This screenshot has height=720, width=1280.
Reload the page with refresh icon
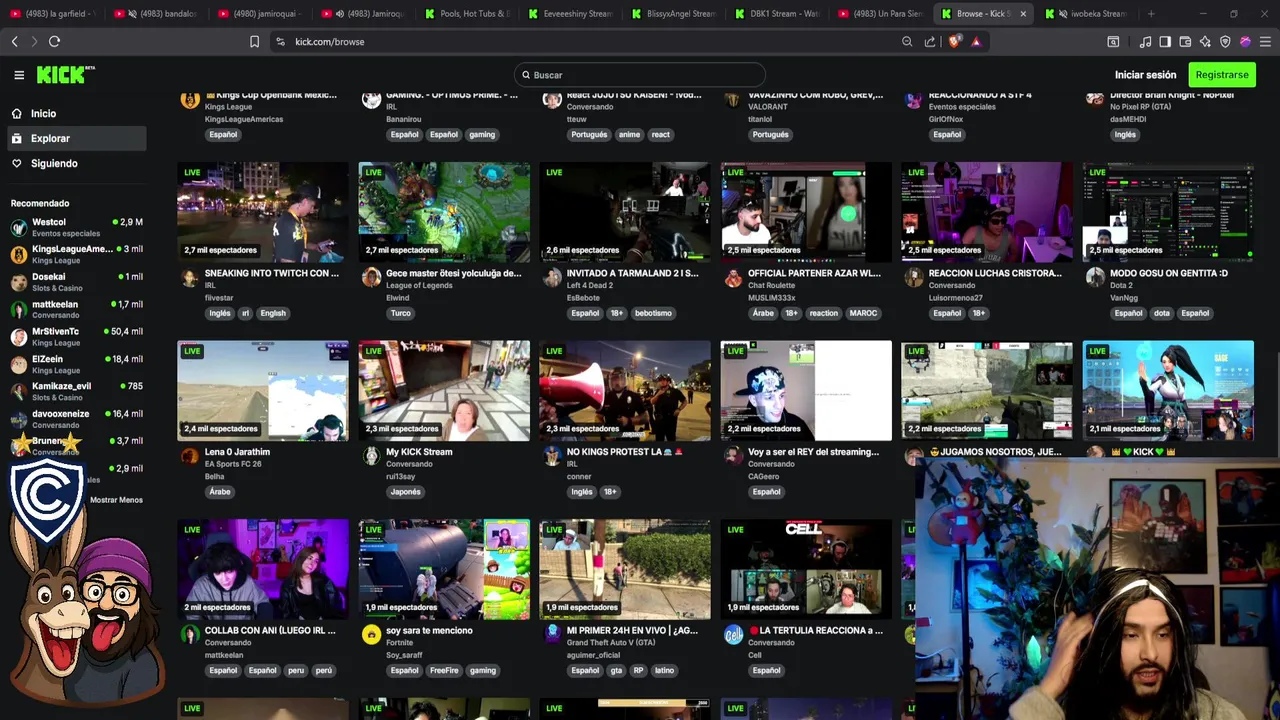[54, 41]
